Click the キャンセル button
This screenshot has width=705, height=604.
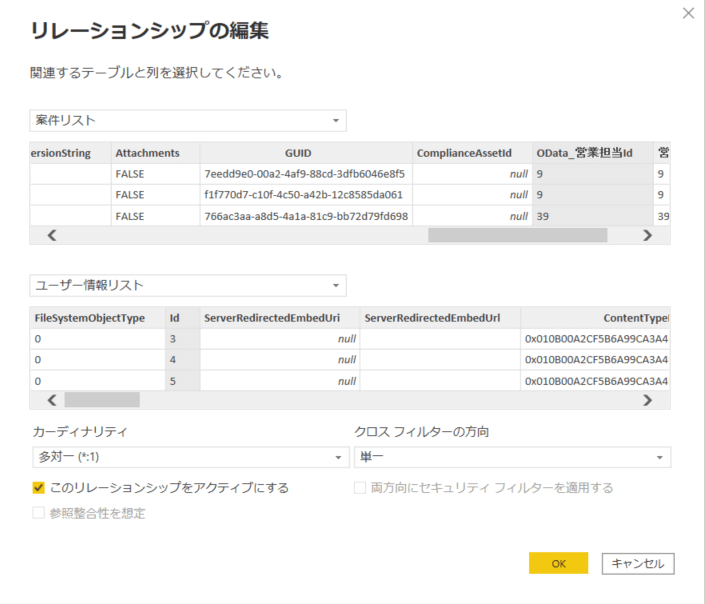point(638,564)
